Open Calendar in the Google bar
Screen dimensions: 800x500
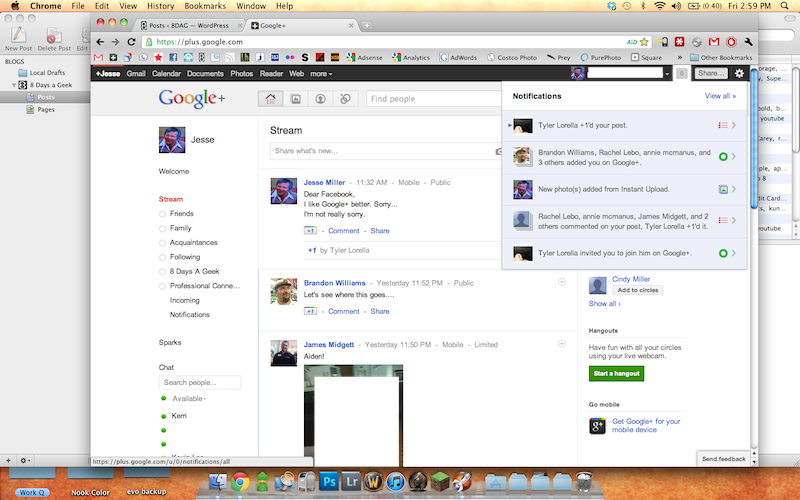[166, 73]
